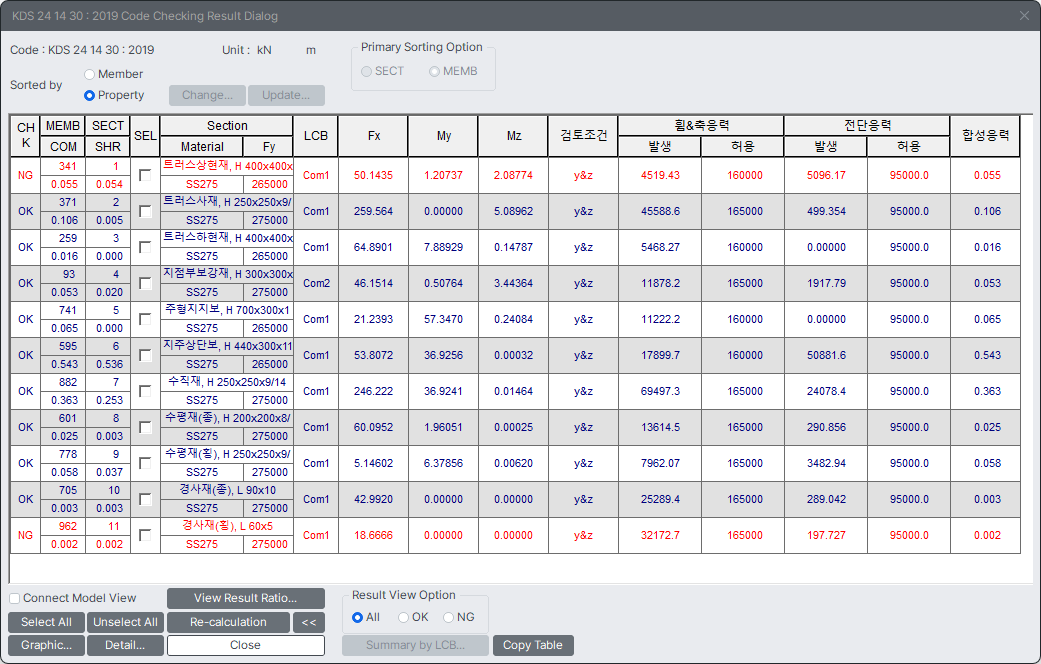Click the shear stress value 50881.6

coord(826,355)
